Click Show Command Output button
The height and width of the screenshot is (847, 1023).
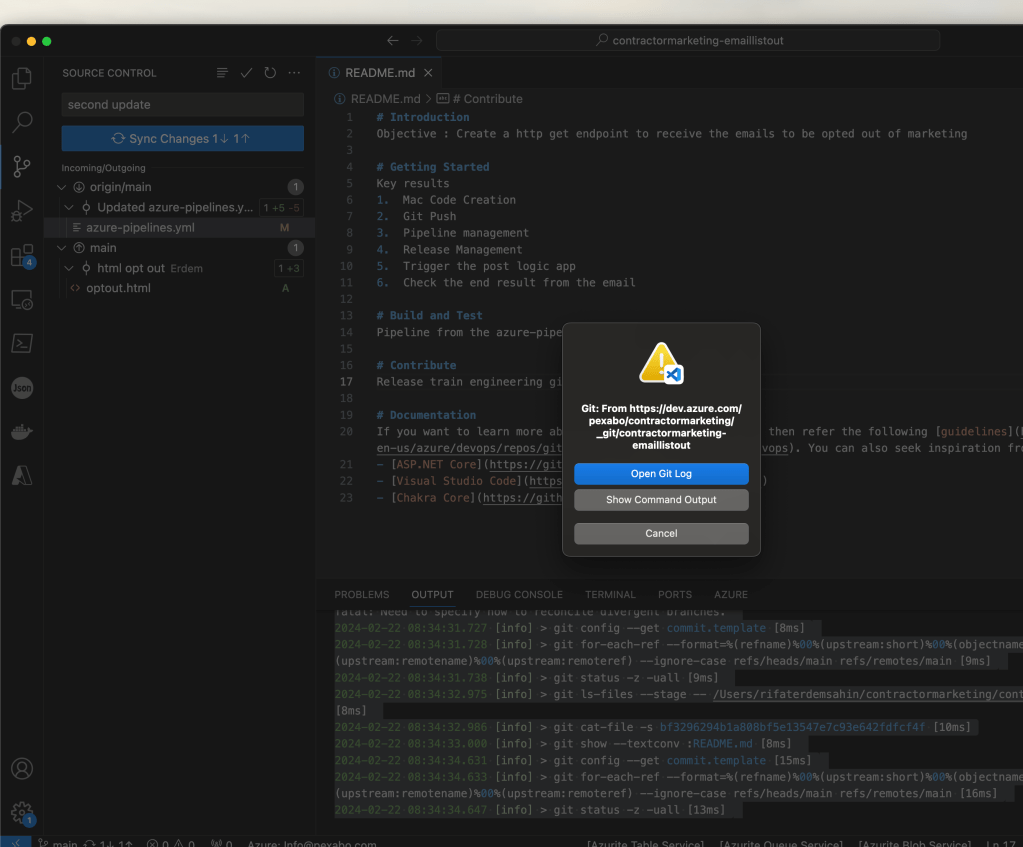tap(661, 500)
